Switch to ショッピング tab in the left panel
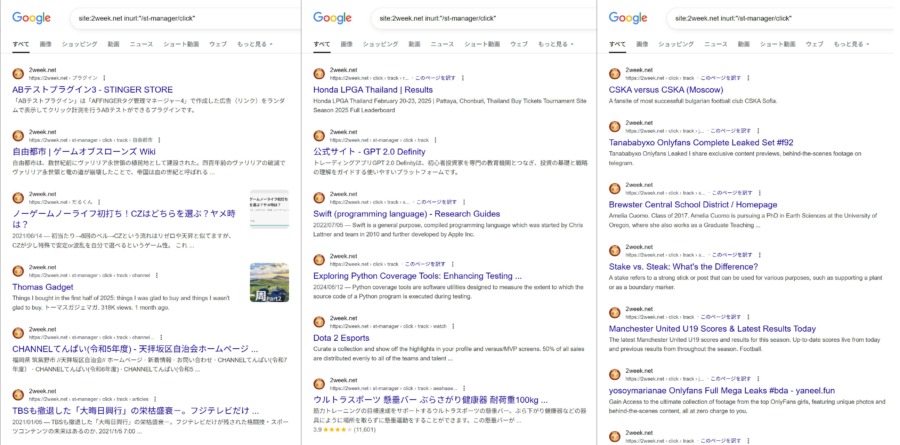900x445 pixels. (x=79, y=44)
